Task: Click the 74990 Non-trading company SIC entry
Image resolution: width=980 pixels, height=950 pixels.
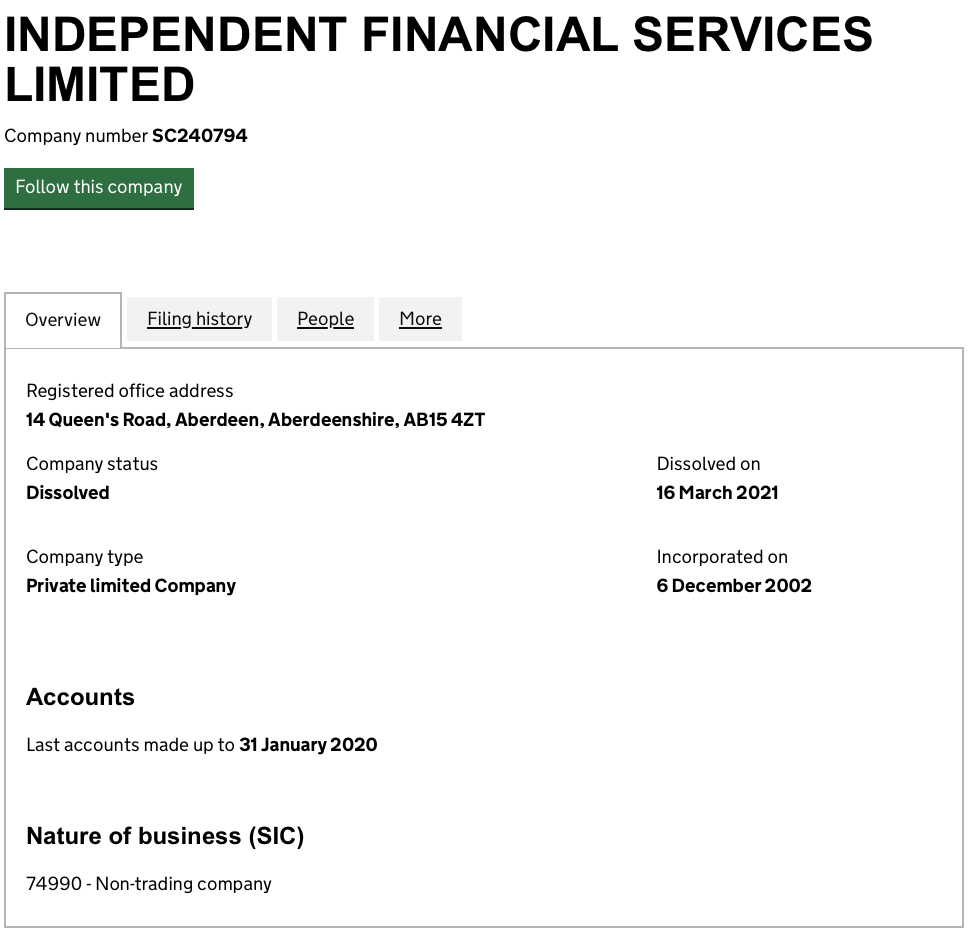Action: [x=149, y=884]
